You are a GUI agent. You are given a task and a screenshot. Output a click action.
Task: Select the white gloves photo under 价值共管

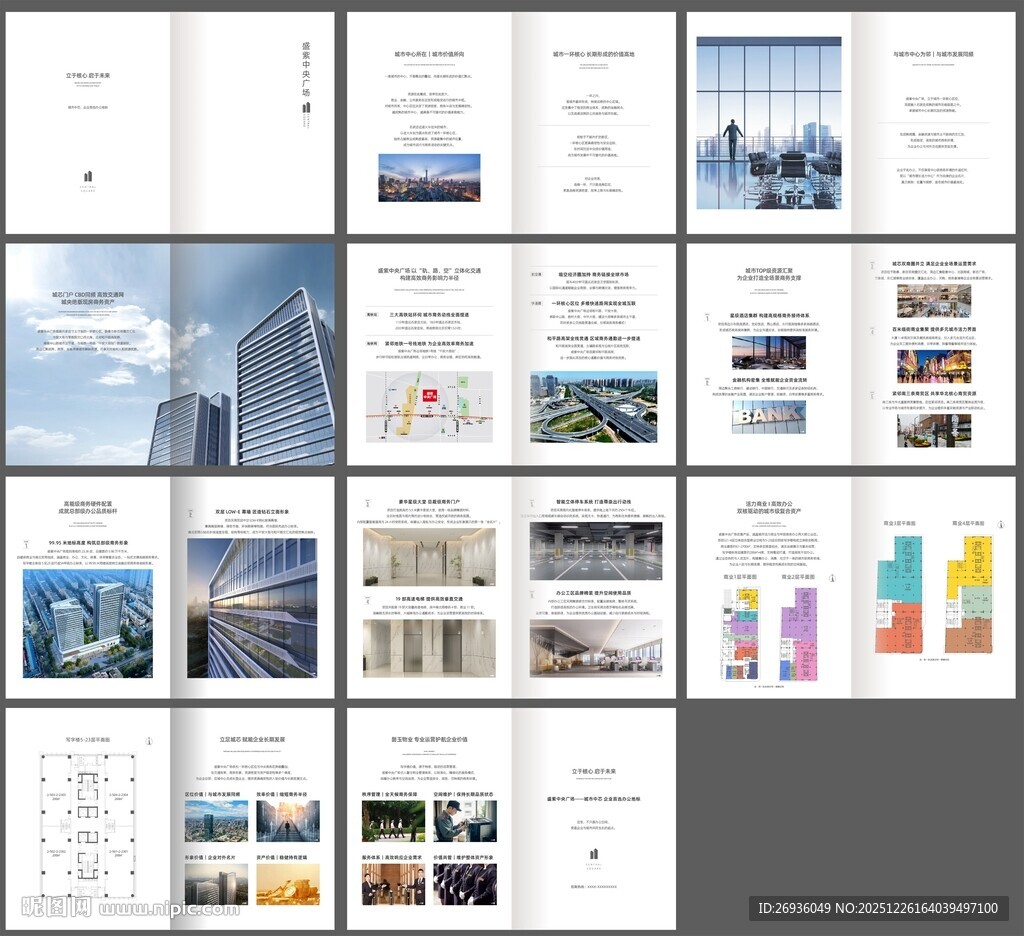465,884
